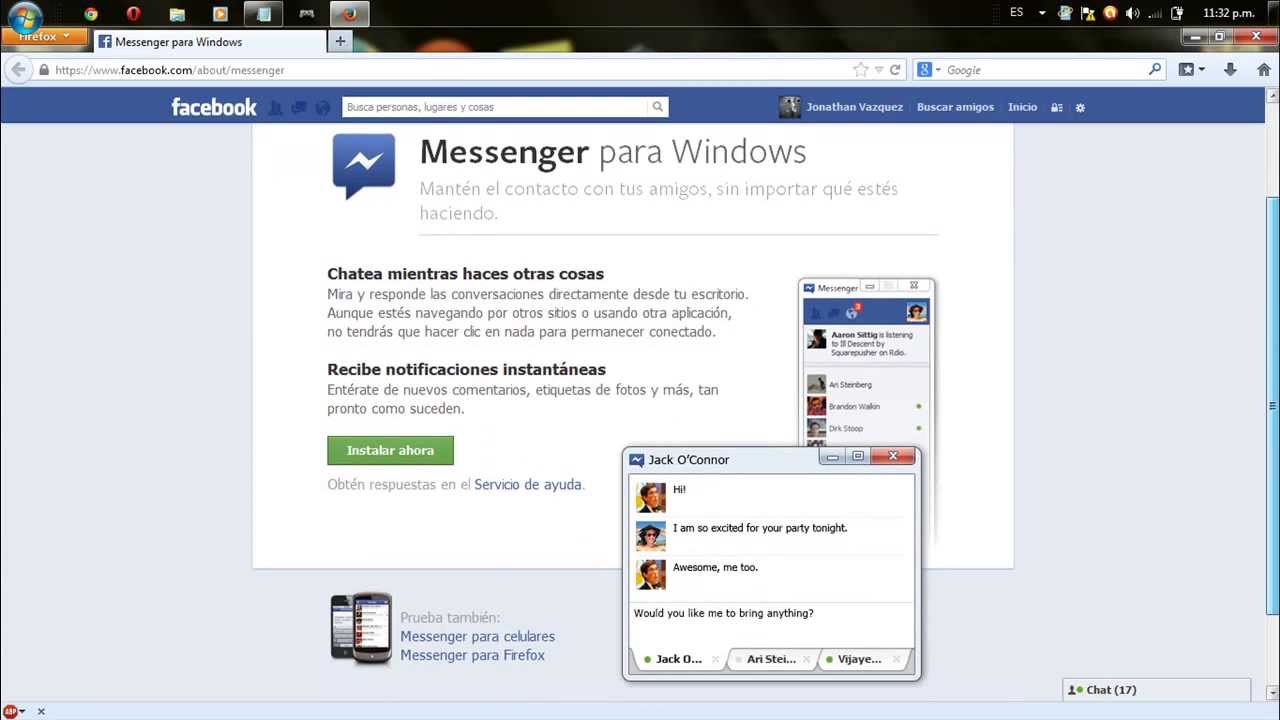Open Facebook friend requests icon
Viewport: 1280px width, 720px height.
[x=276, y=107]
